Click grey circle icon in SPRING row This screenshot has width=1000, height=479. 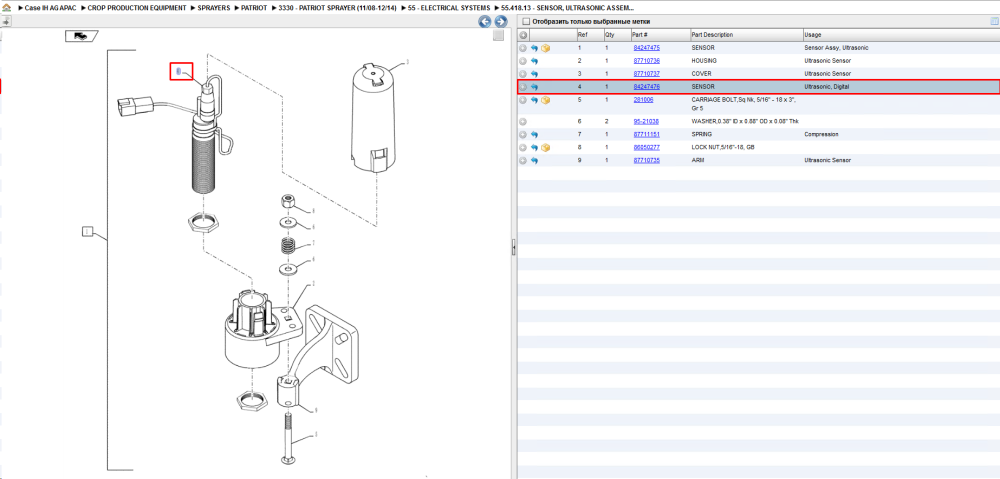tap(523, 135)
